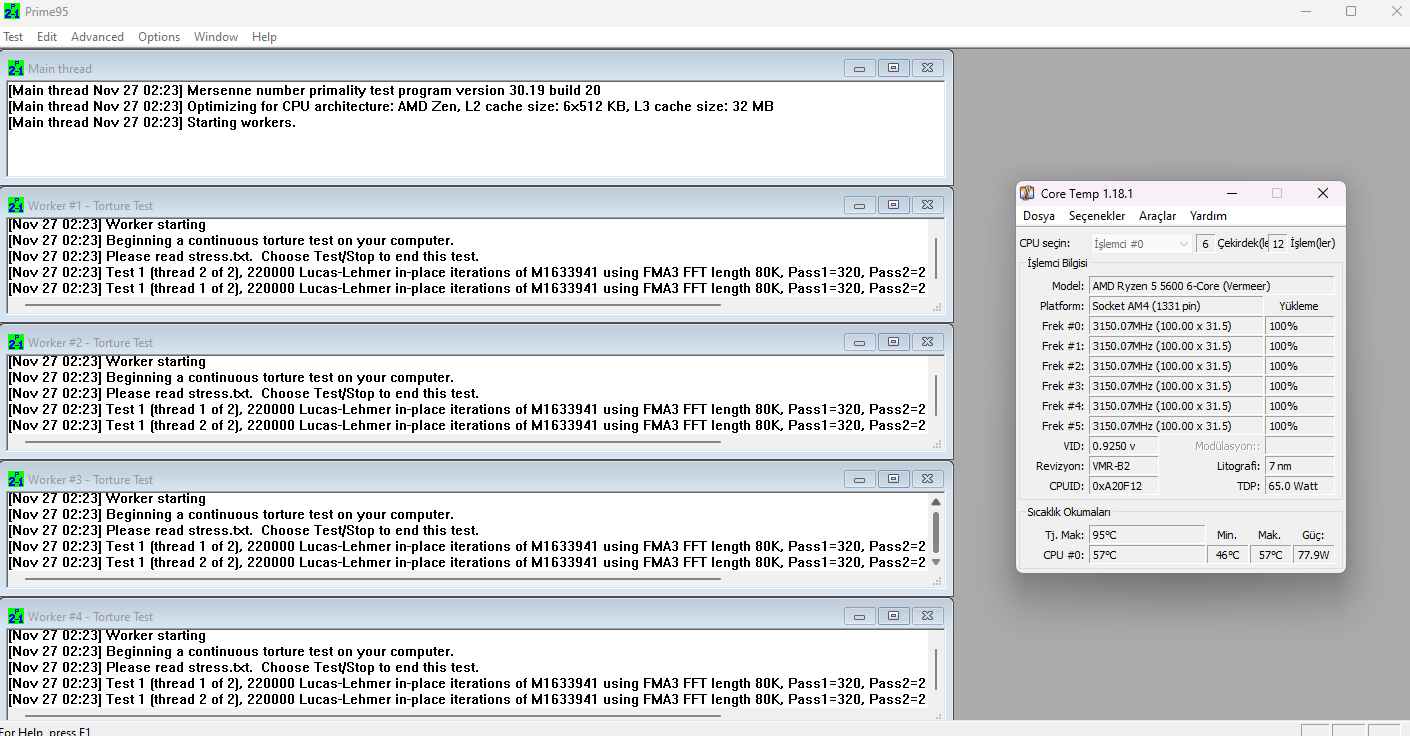This screenshot has height=736, width=1410.
Task: Open the Advanced menu in Prime95
Action: 97,37
